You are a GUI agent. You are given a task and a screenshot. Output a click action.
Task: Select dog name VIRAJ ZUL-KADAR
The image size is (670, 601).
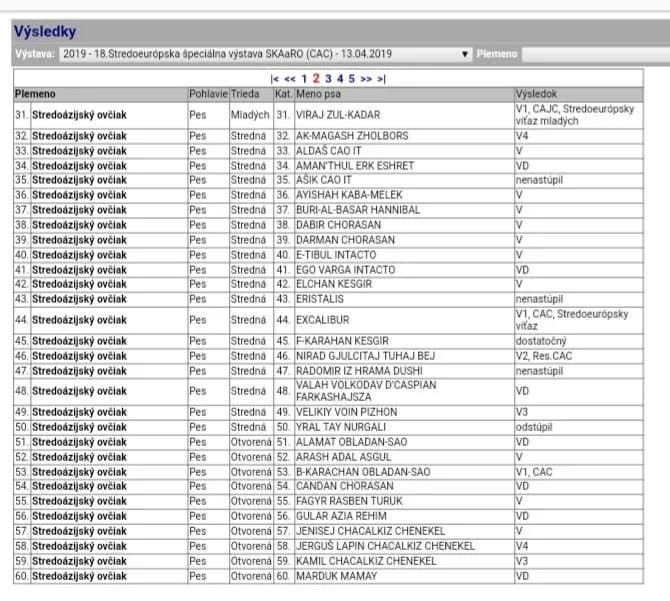pyautogui.click(x=338, y=115)
